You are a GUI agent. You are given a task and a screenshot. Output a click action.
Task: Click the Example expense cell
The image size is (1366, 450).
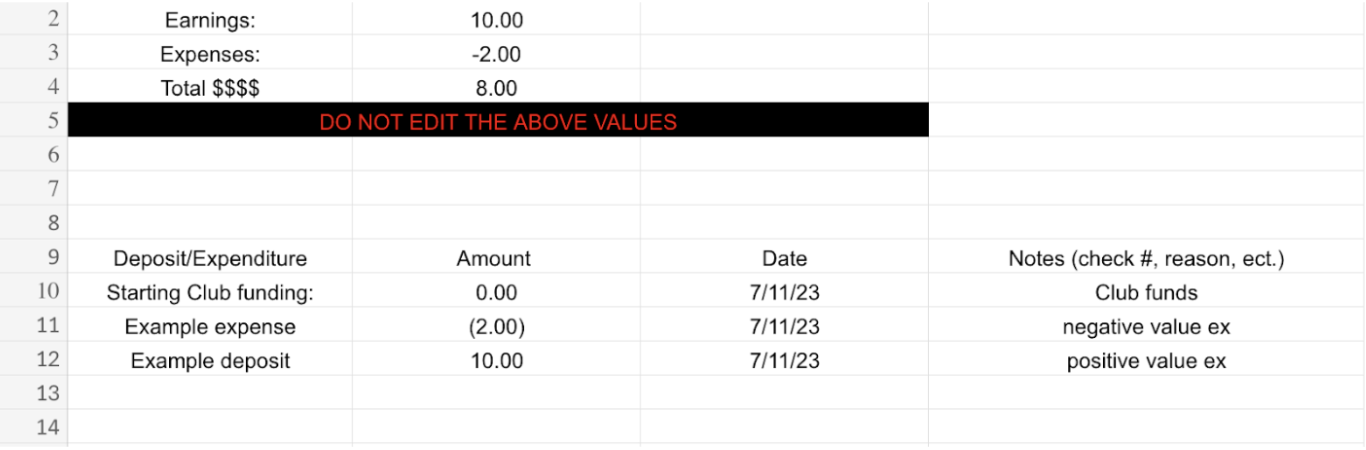(210, 327)
